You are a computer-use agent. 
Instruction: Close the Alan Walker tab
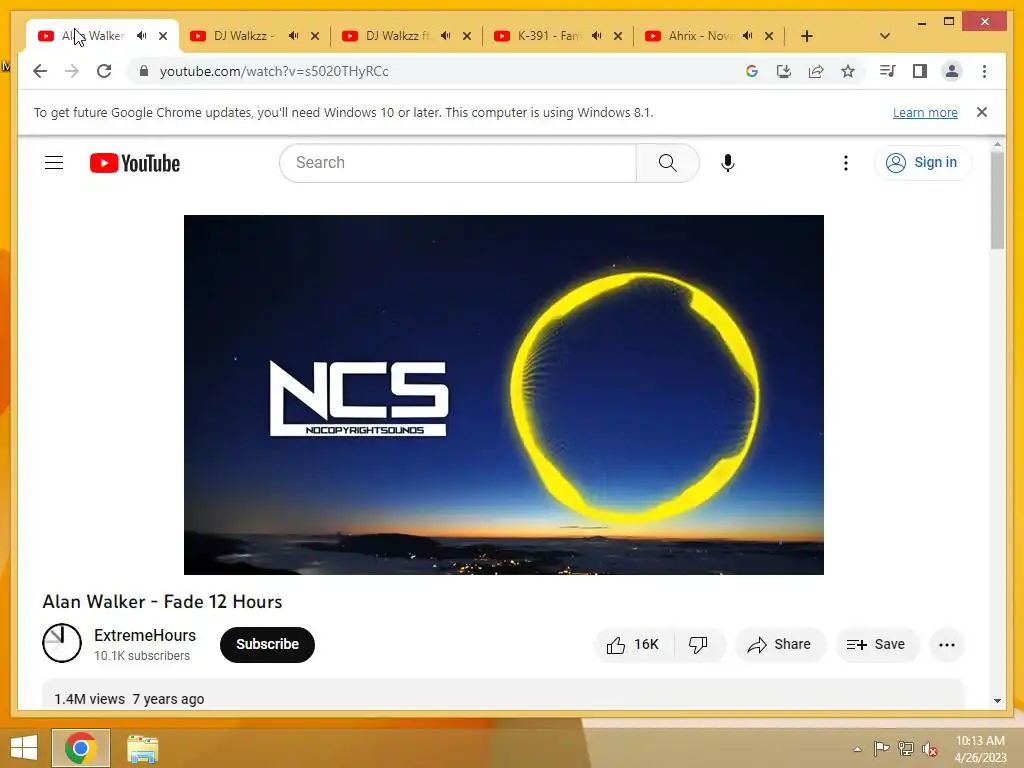pyautogui.click(x=163, y=36)
